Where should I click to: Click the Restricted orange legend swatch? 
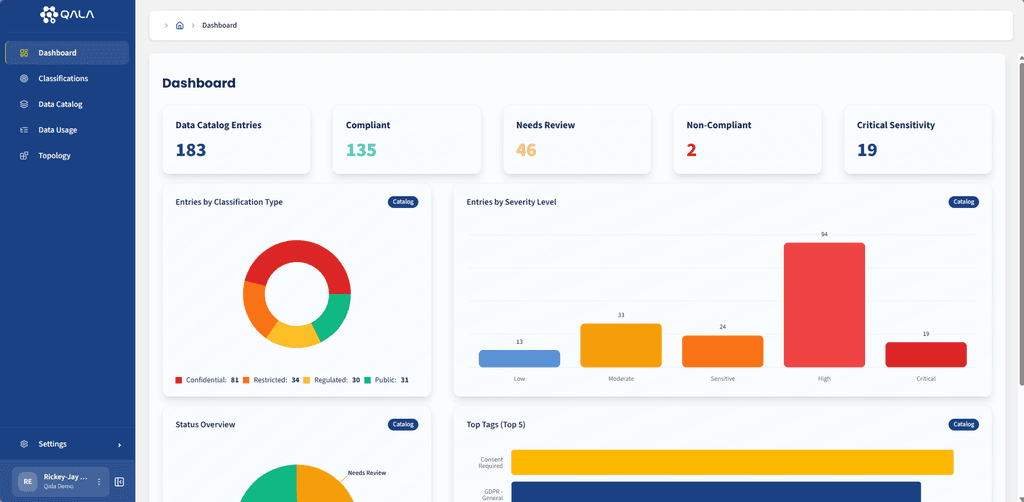(x=246, y=380)
